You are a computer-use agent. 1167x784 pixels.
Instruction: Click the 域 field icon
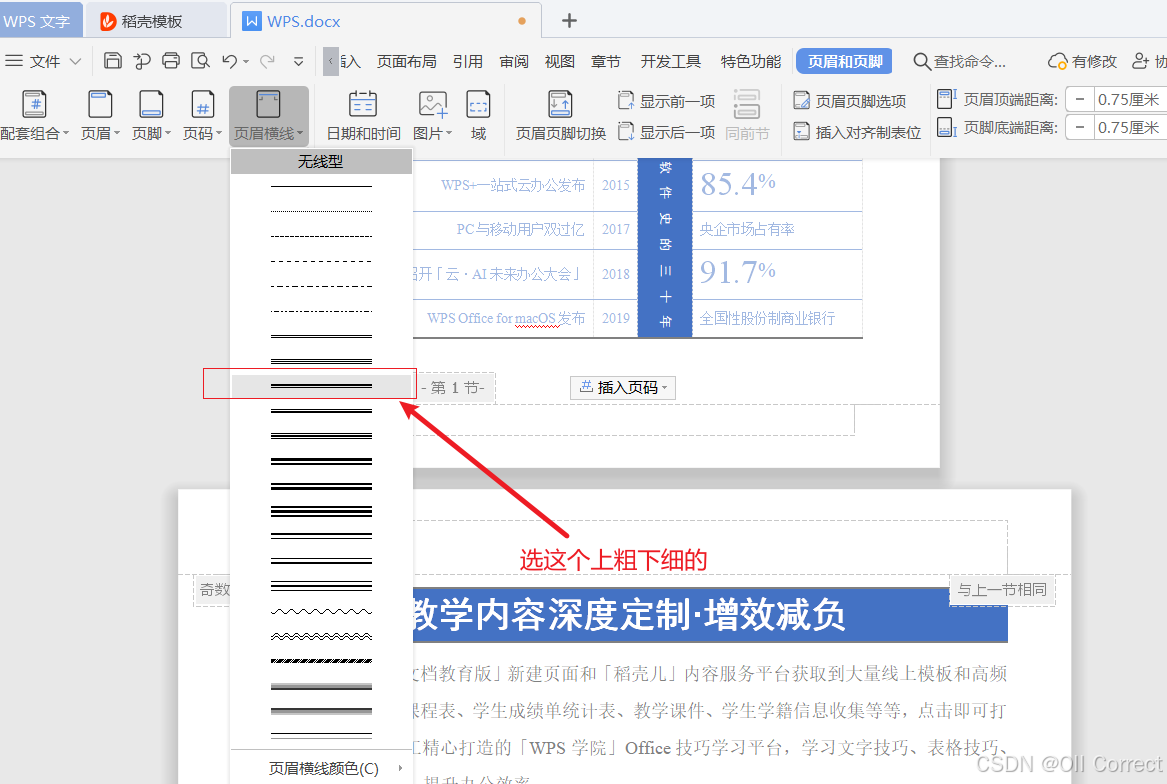(478, 115)
